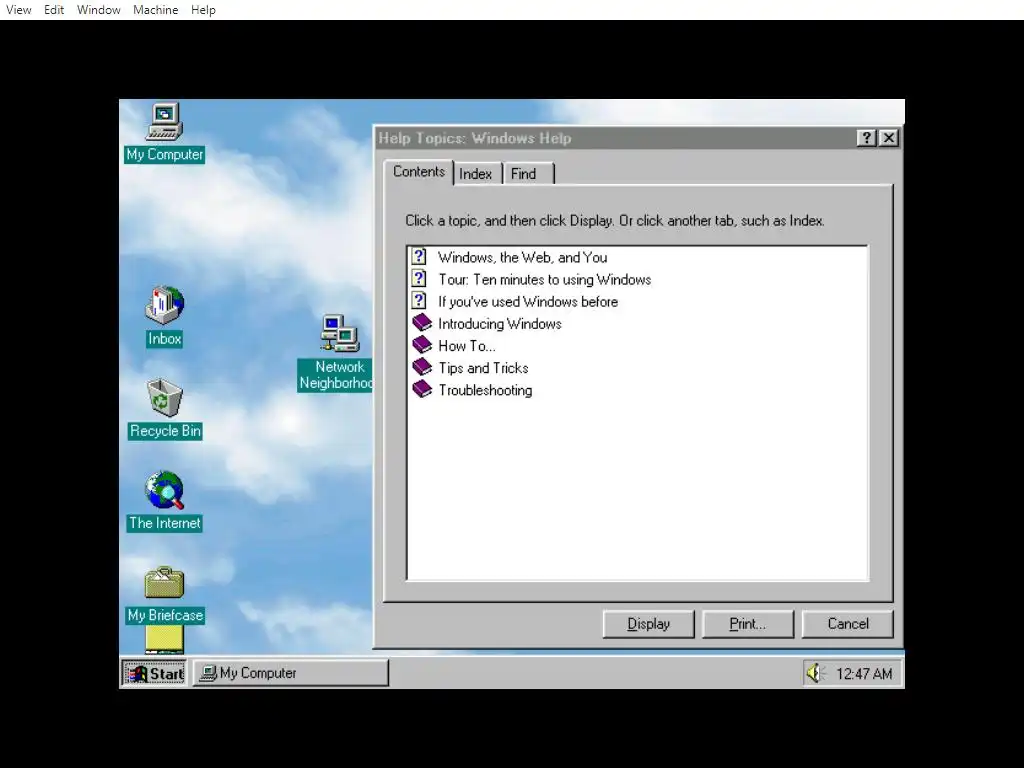Close the Help Topics dialog
Viewport: 1024px width, 768px height.
(x=889, y=138)
